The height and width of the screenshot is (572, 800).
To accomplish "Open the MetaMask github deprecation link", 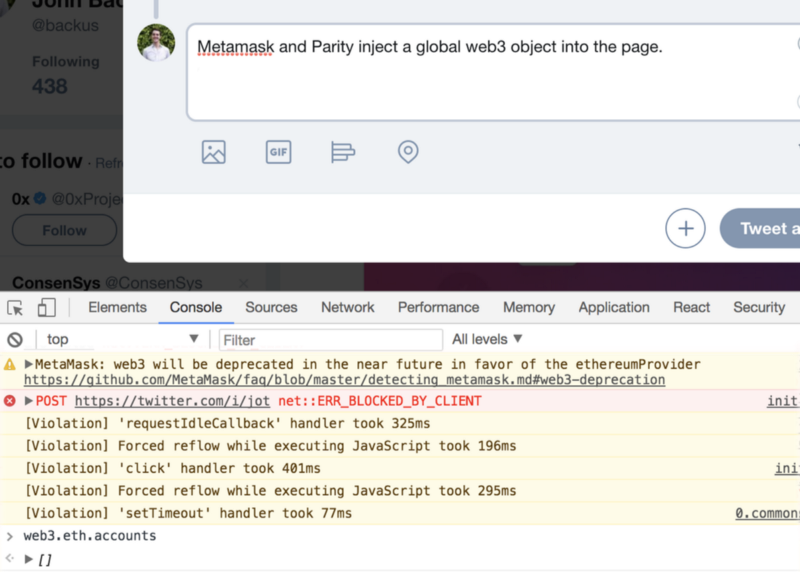I will [x=344, y=380].
